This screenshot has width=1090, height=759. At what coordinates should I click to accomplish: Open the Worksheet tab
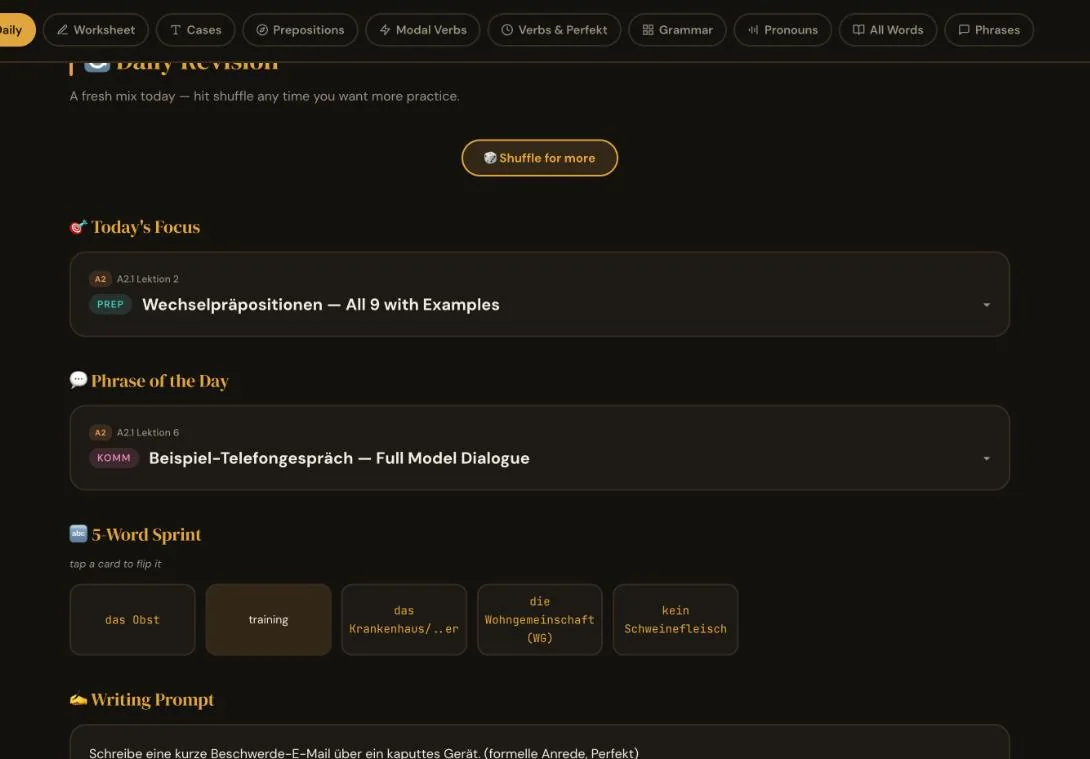(x=96, y=30)
